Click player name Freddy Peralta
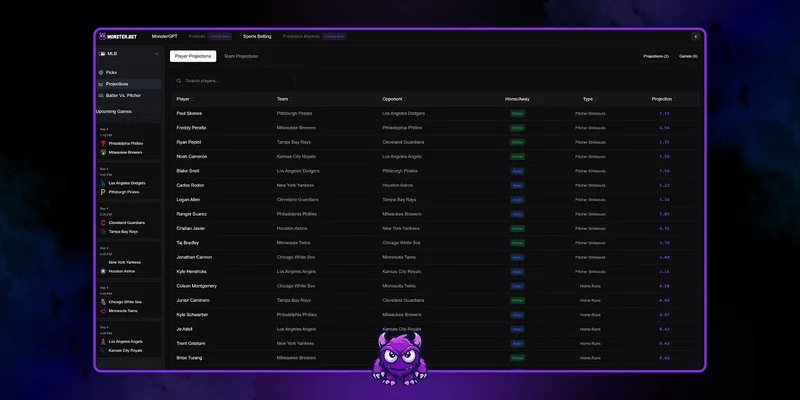This screenshot has height=400, width=800. coord(191,128)
